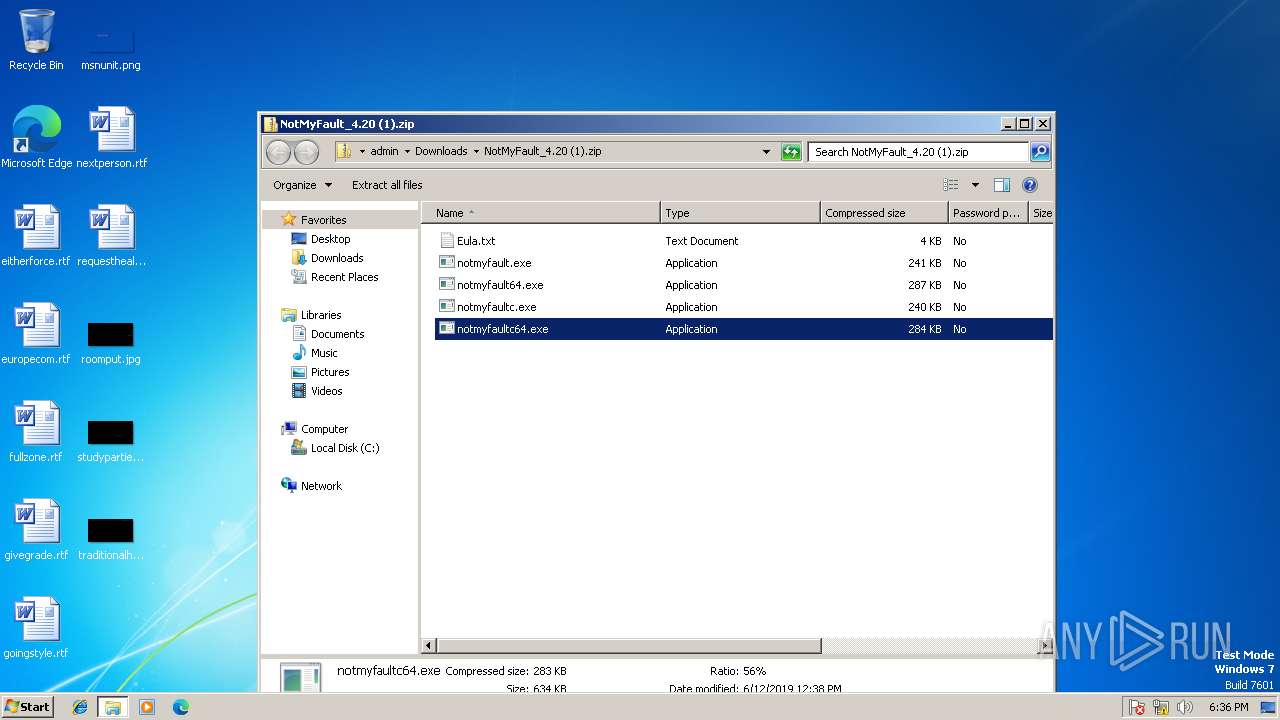This screenshot has width=1280, height=720.
Task: Toggle the preview pane icon
Action: pos(1002,185)
